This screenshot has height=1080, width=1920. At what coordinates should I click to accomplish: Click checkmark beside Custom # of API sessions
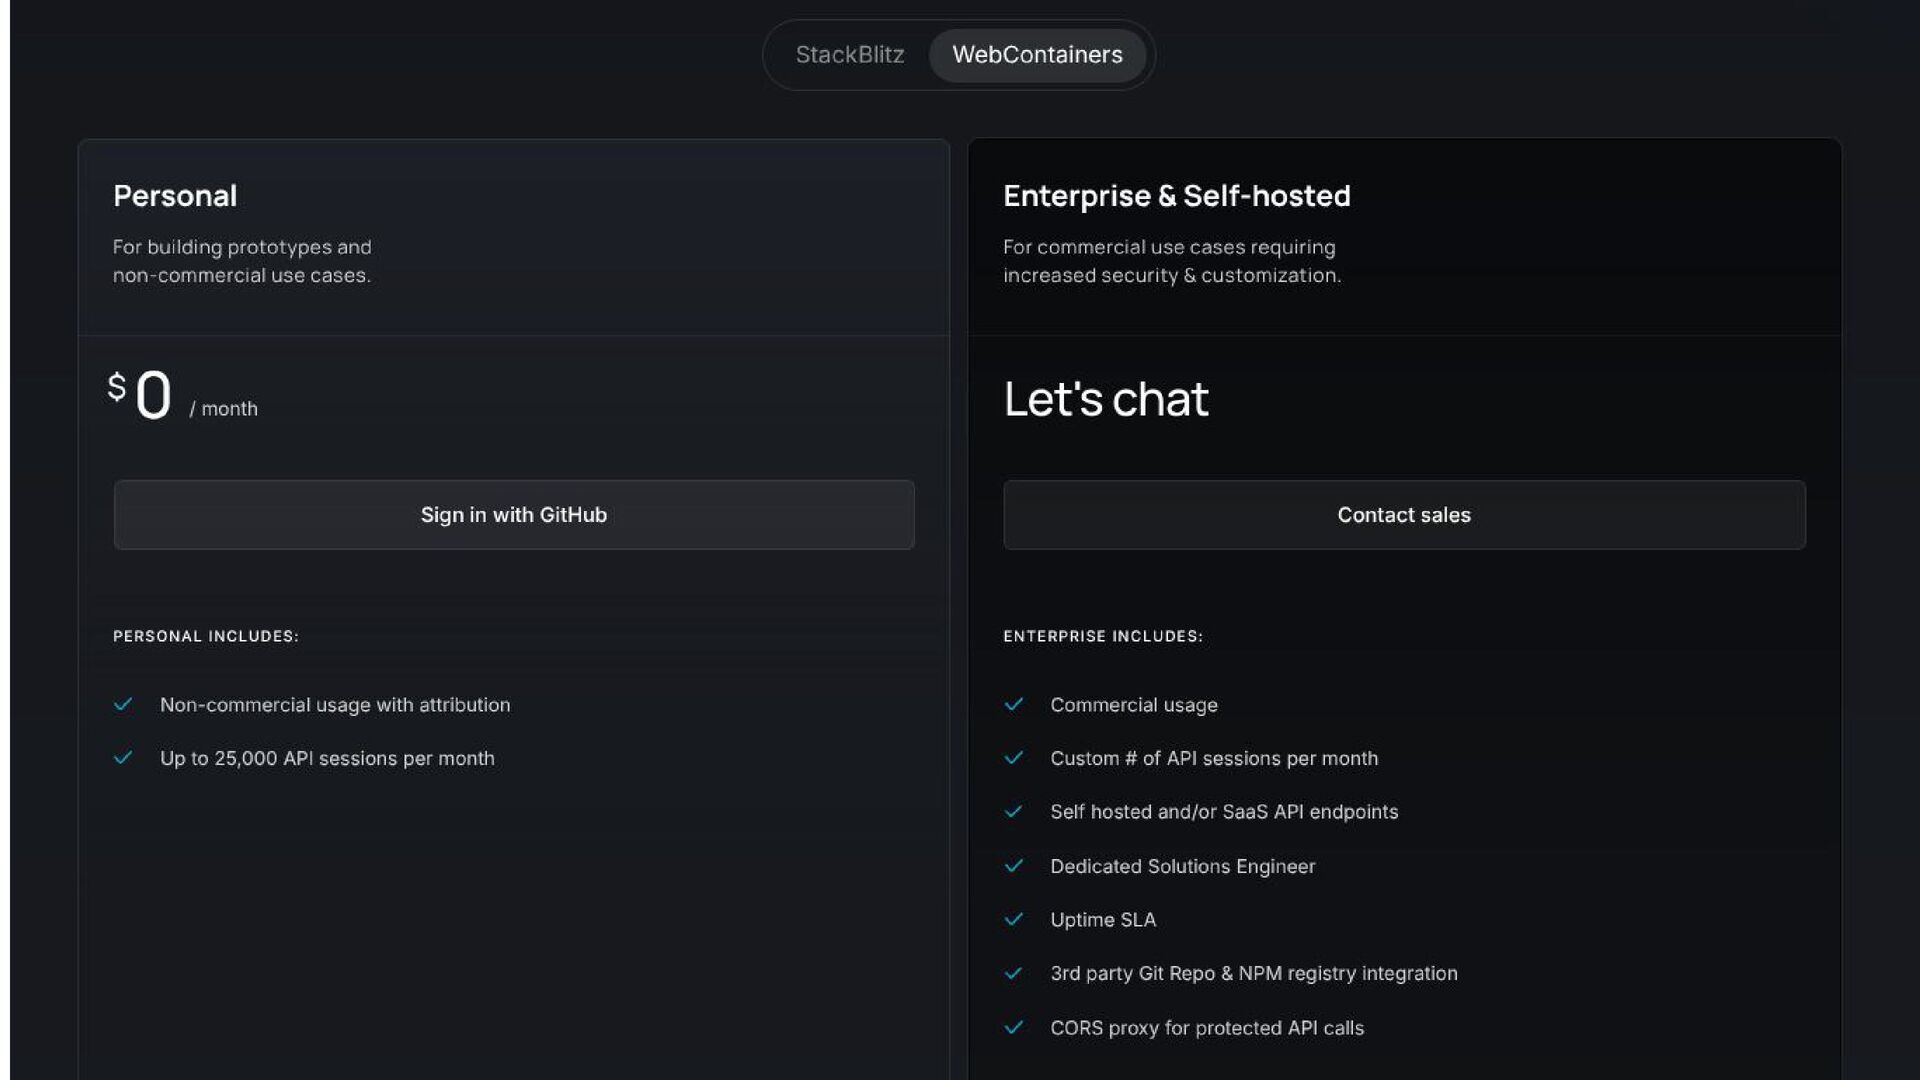[1013, 758]
